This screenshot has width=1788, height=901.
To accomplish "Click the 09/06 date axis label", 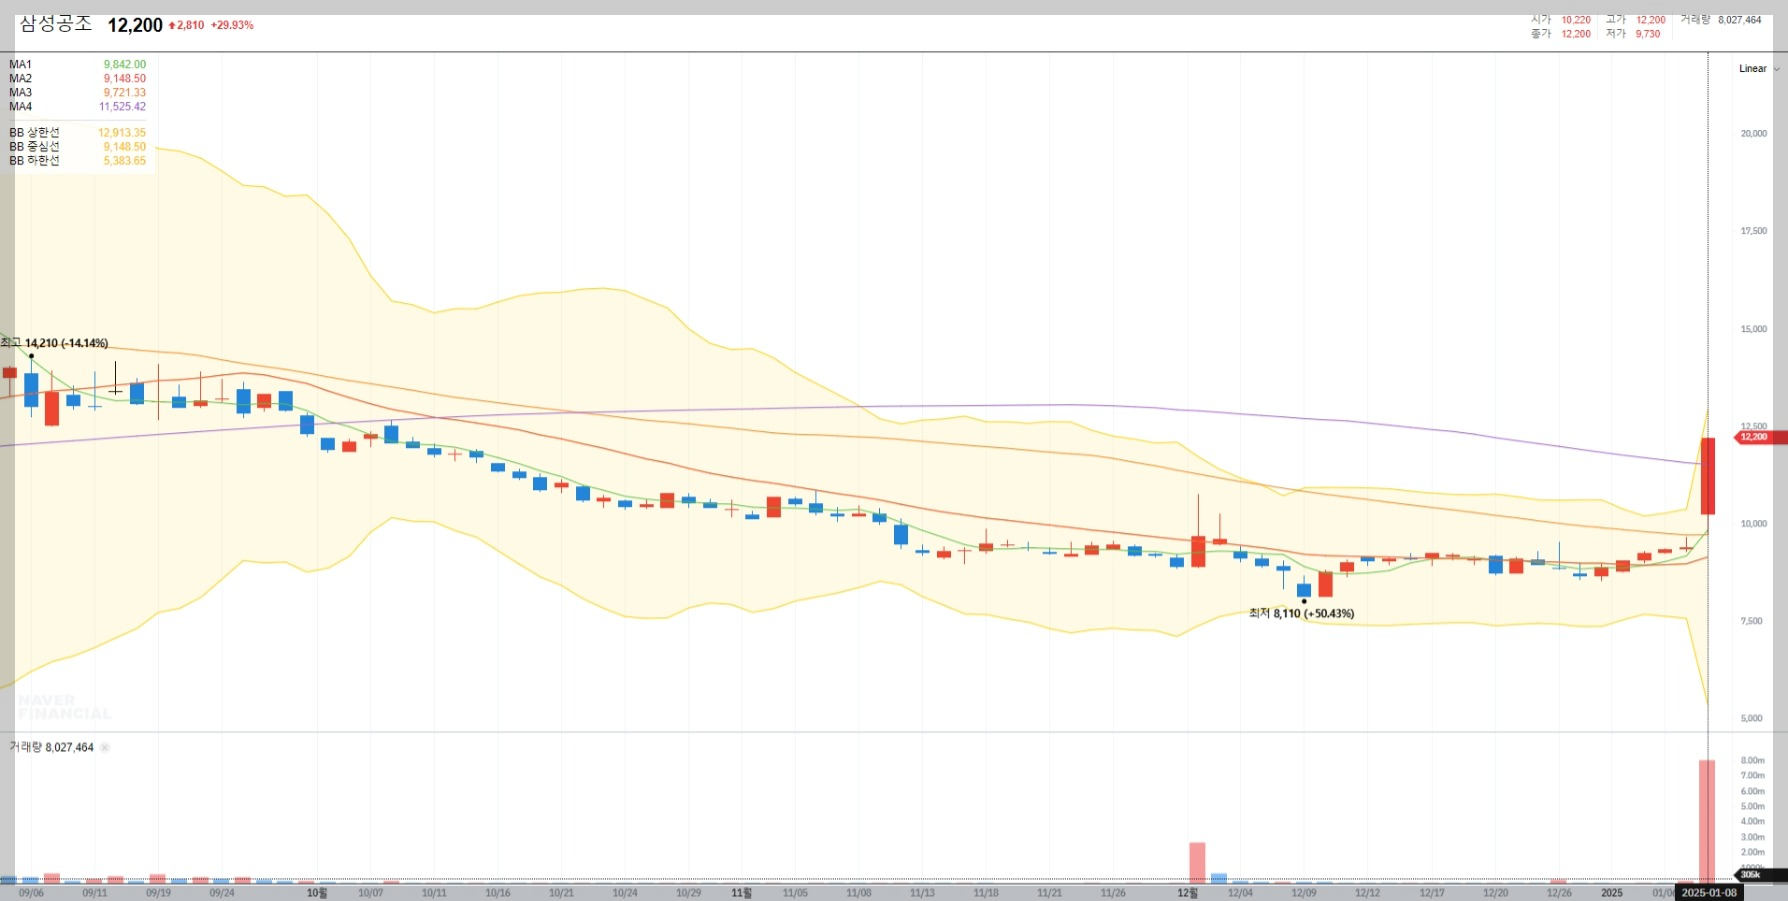I will [x=31, y=893].
